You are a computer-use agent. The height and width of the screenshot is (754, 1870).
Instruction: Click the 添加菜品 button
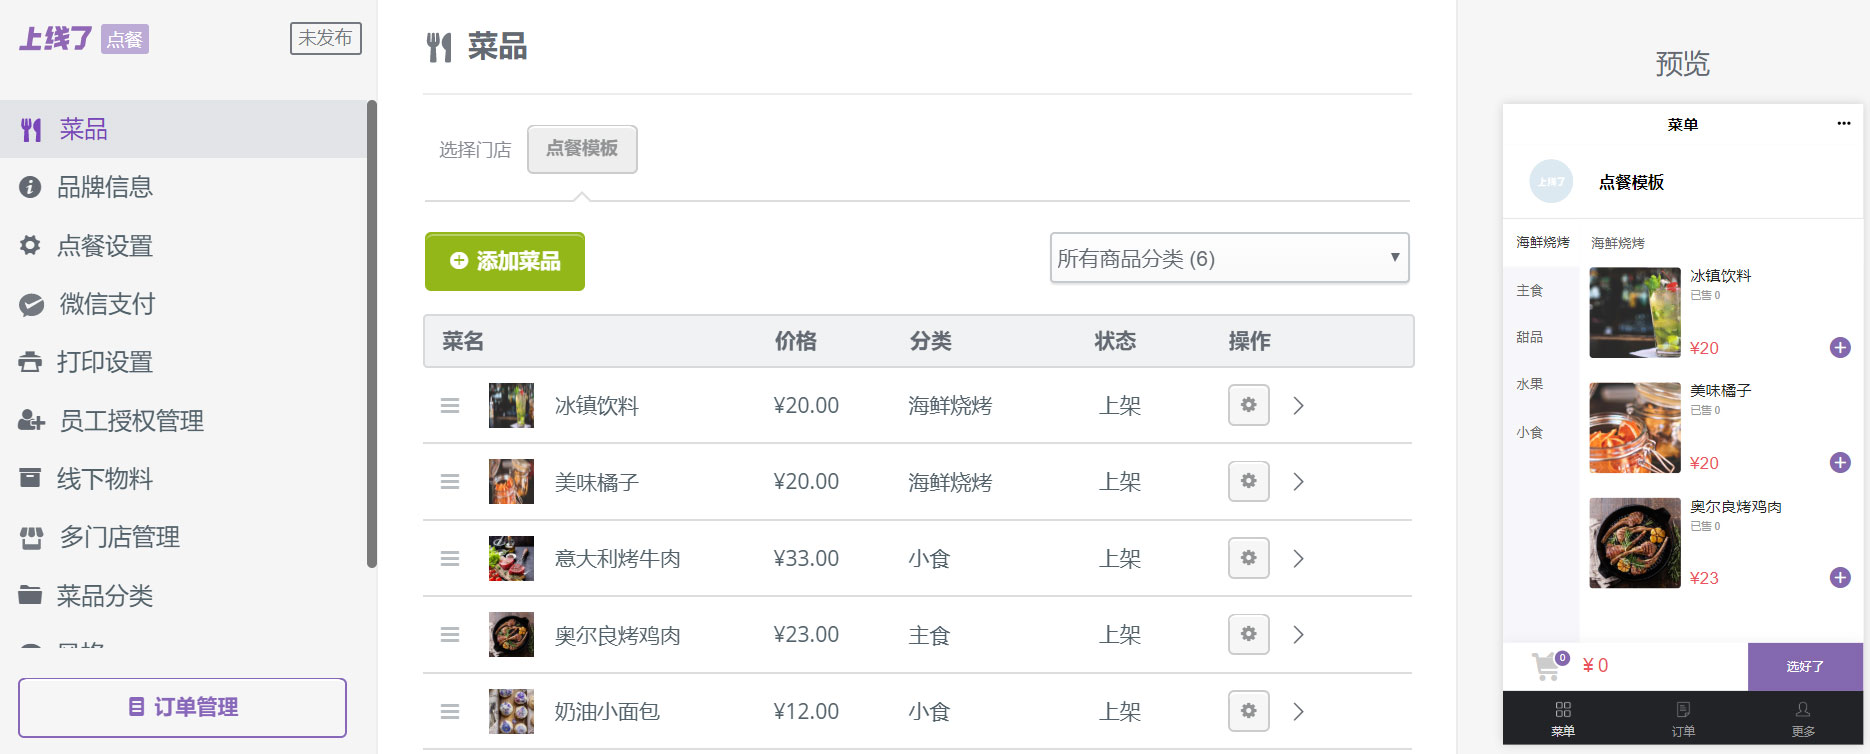pos(505,261)
